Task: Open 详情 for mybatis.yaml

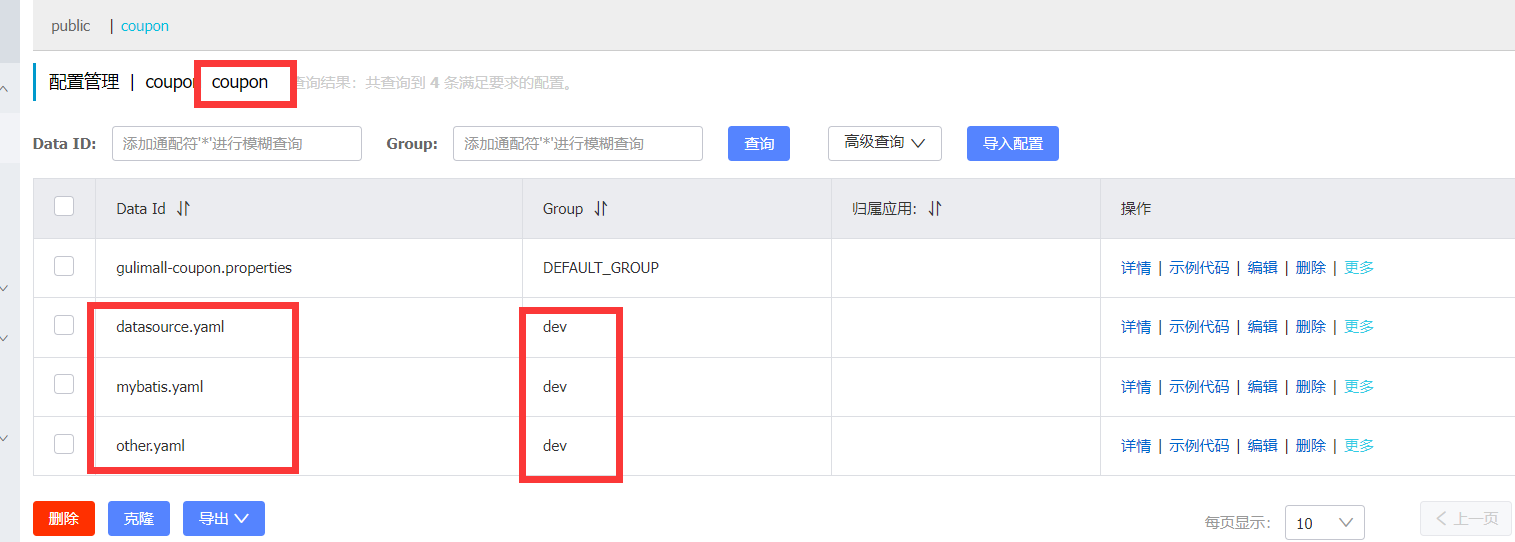Action: click(1136, 387)
